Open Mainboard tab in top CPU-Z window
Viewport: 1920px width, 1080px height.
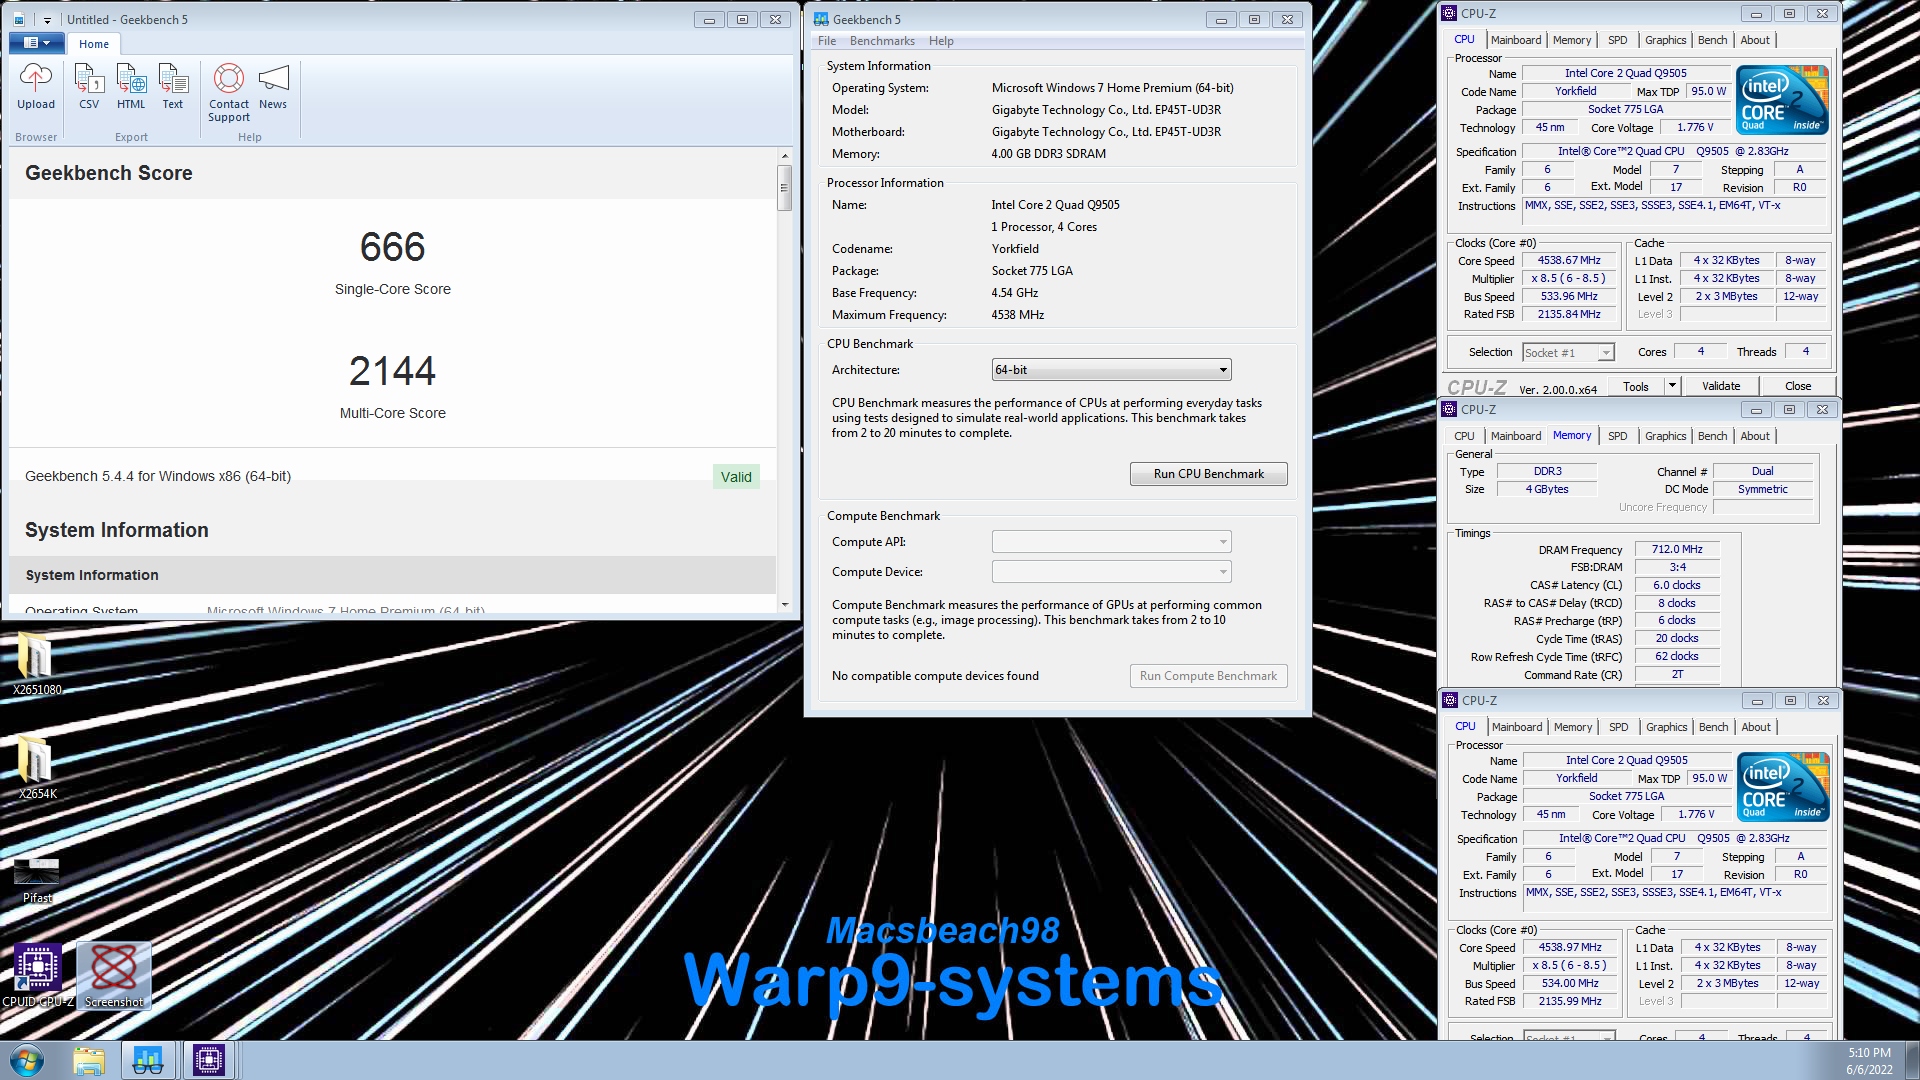[1515, 40]
